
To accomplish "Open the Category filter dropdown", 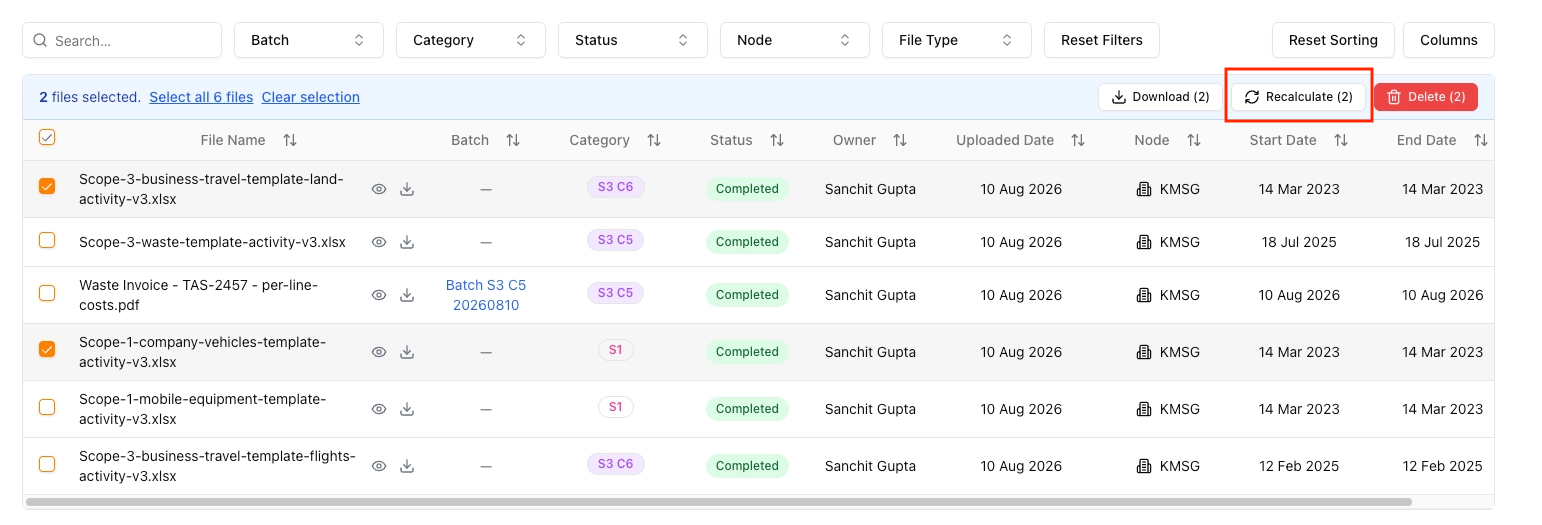I will click(x=471, y=40).
